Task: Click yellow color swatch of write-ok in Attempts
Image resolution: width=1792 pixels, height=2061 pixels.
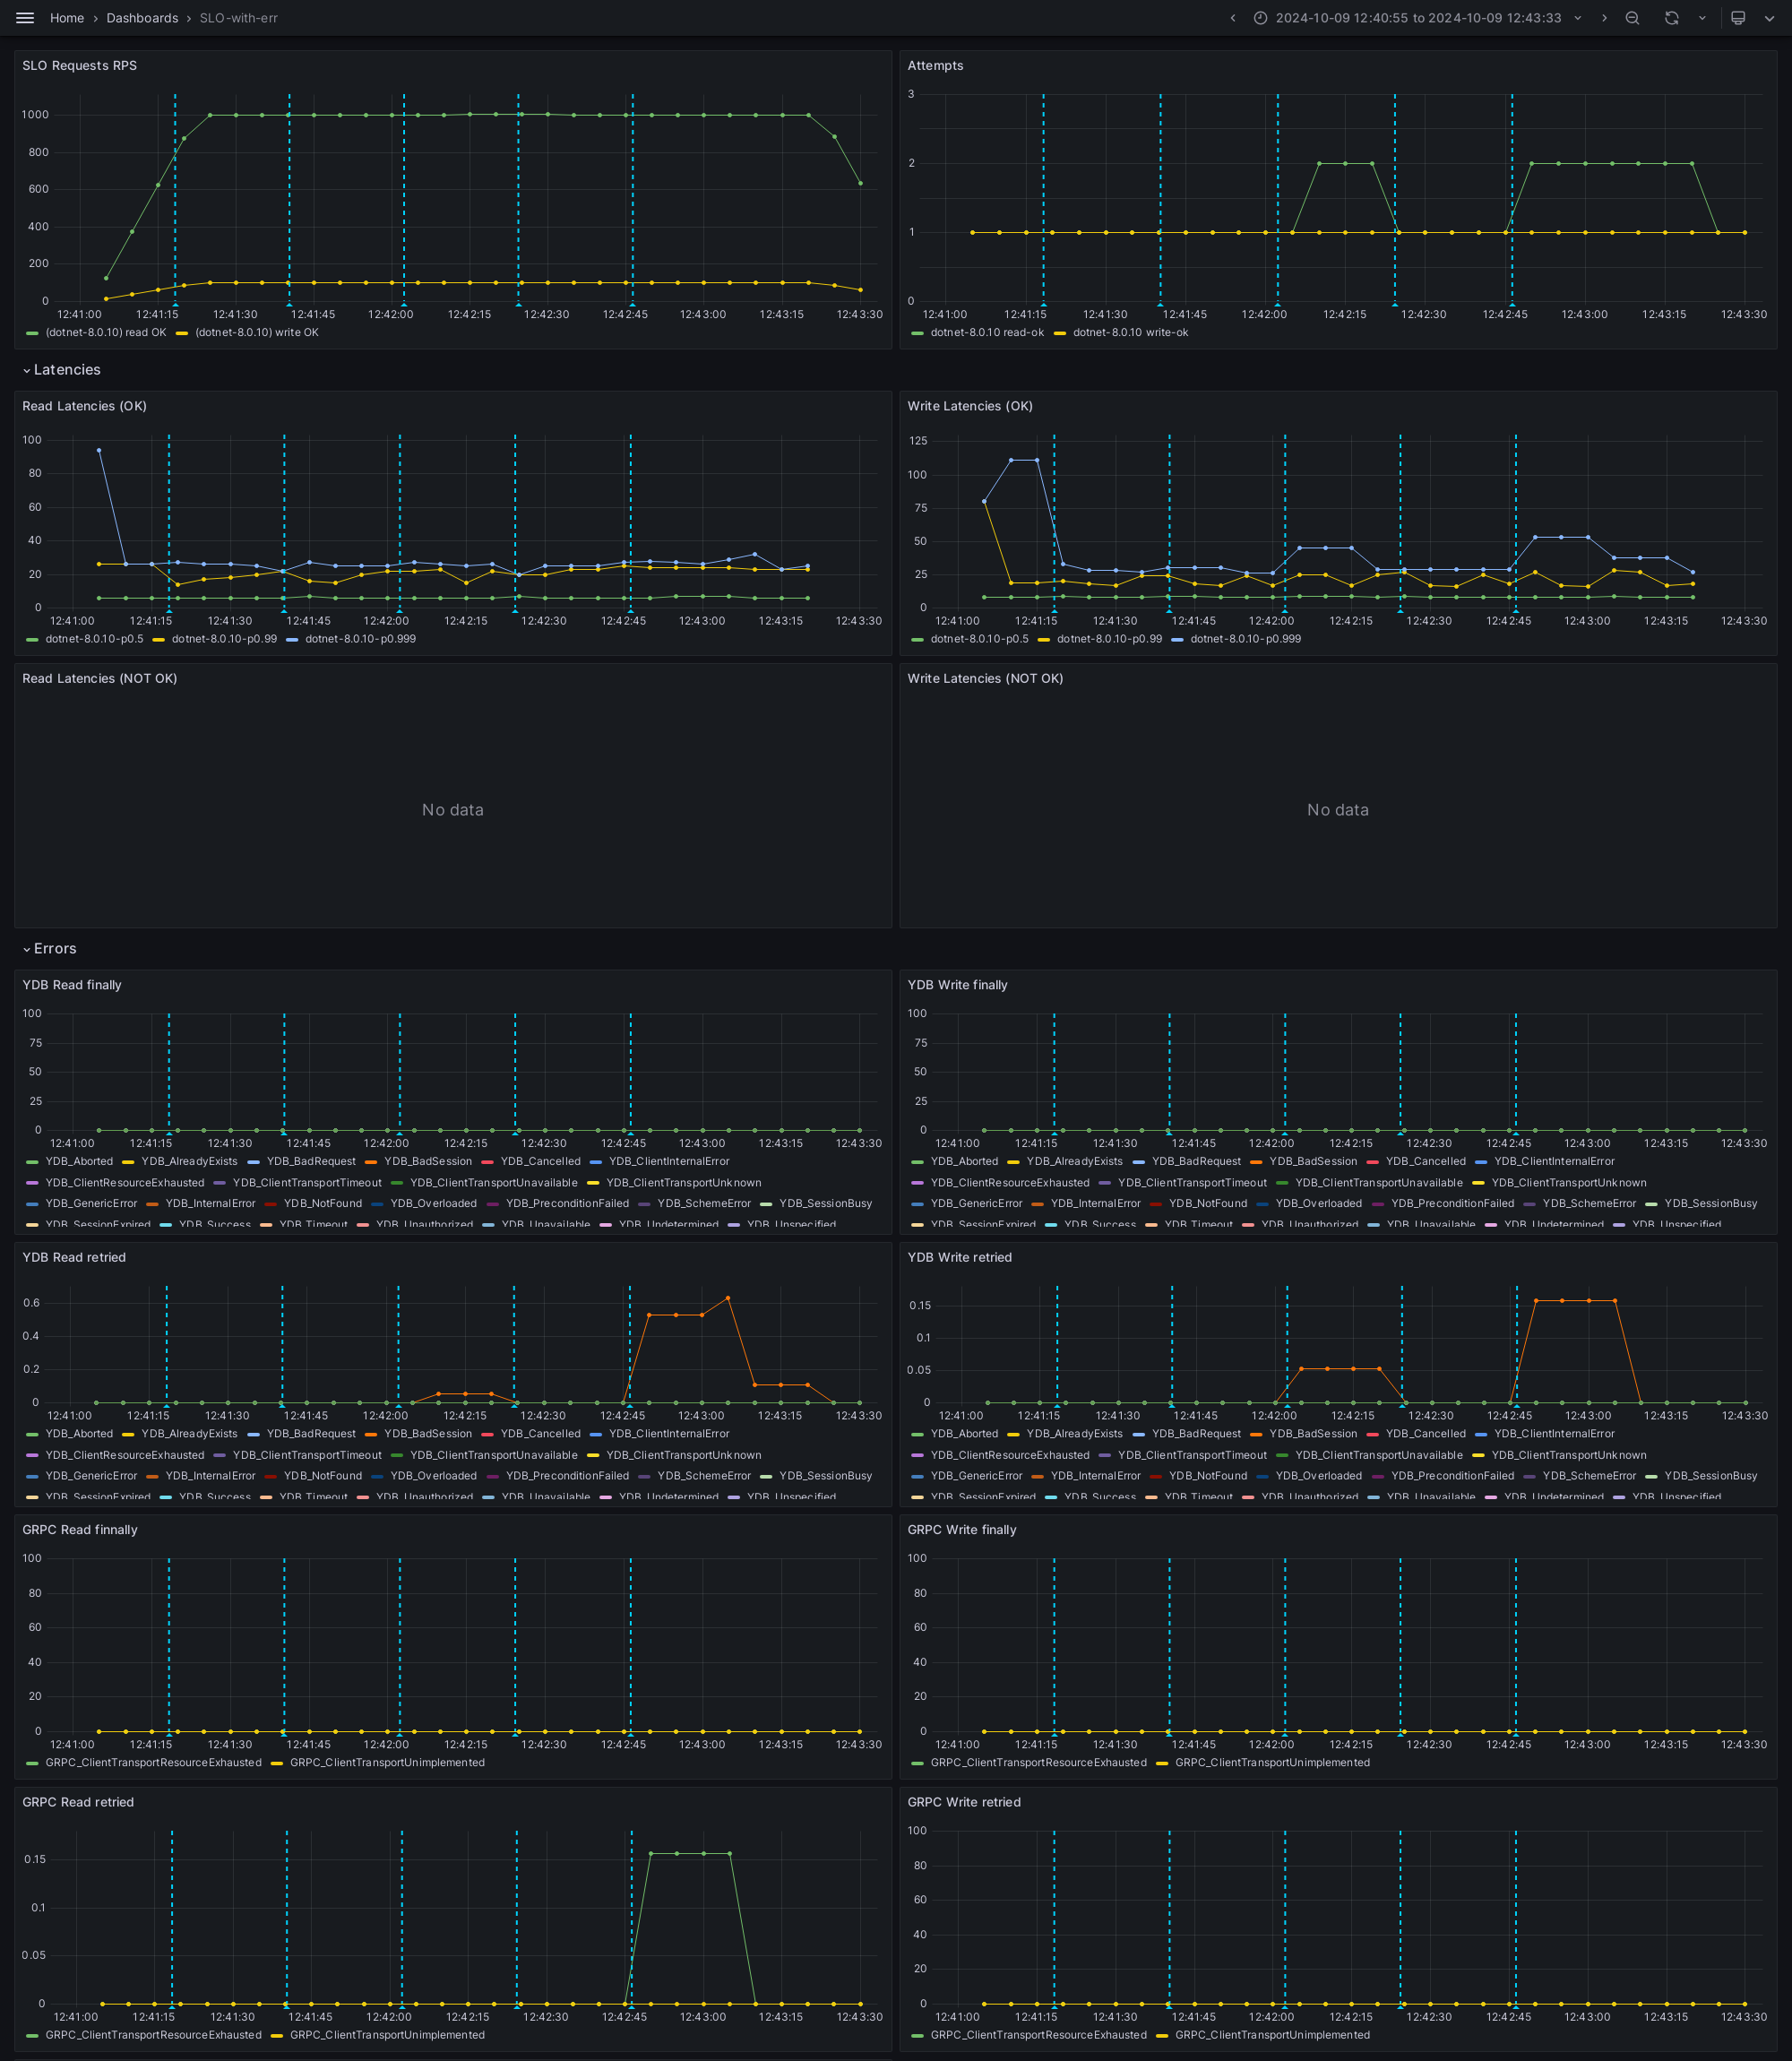Action: coord(1060,333)
